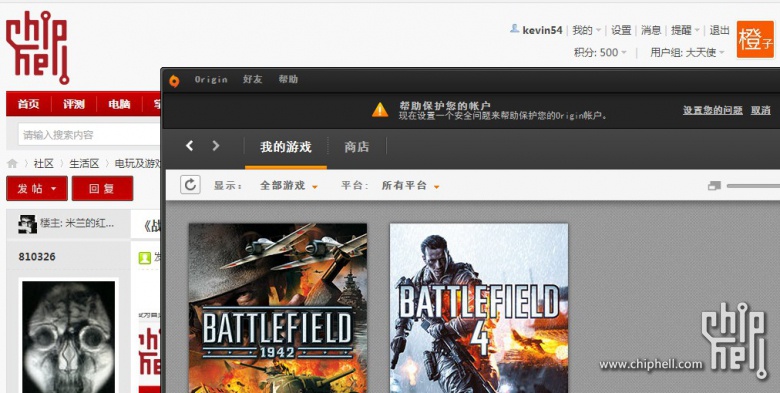Image resolution: width=780 pixels, height=393 pixels.
Task: Click the green icon beside the post info line
Action: click(145, 258)
